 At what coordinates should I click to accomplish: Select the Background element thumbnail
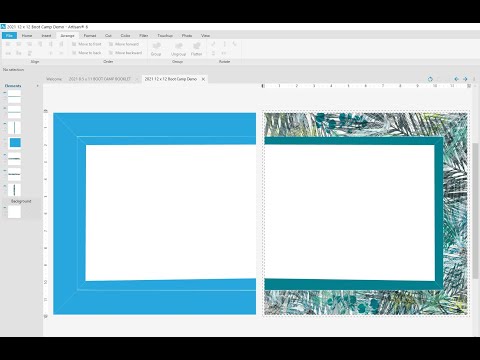[x=14, y=212]
